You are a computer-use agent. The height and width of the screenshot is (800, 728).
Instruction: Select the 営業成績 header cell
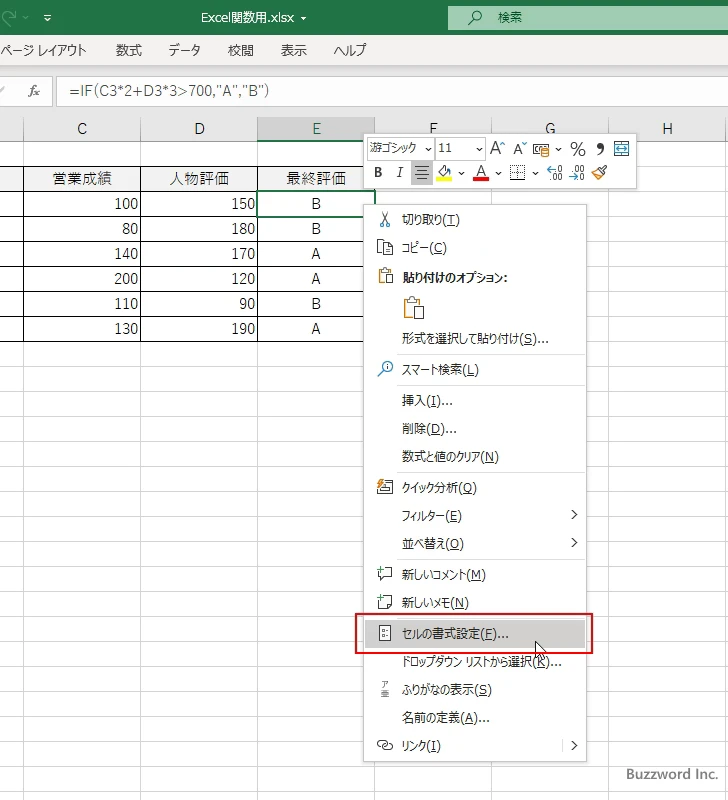pyautogui.click(x=82, y=179)
